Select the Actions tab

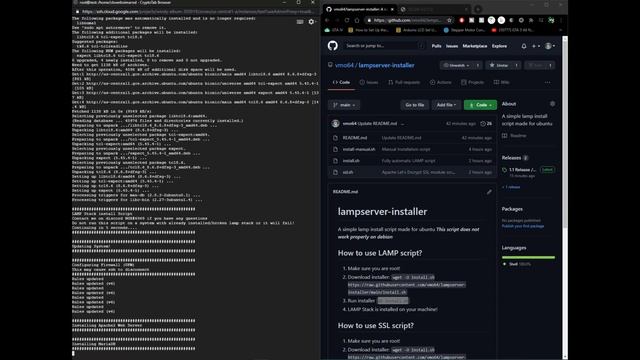[440, 82]
